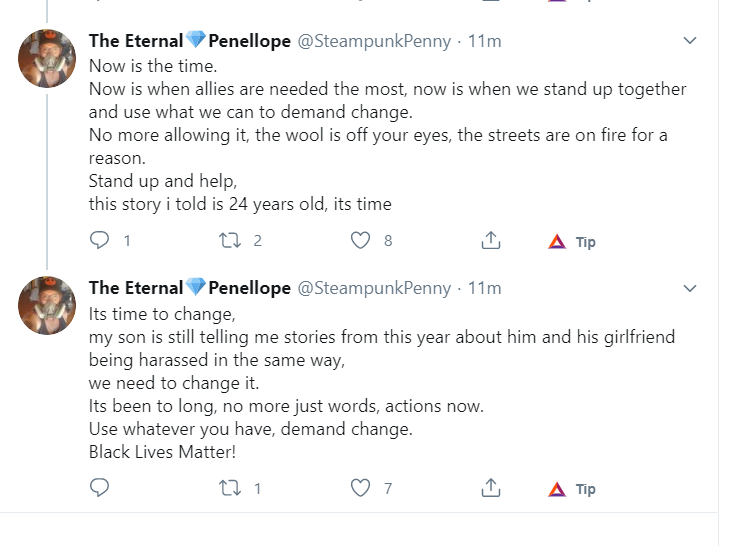736x546 pixels.
Task: Open the 'Black Lives Matter!' tweet text
Action: pos(162,452)
